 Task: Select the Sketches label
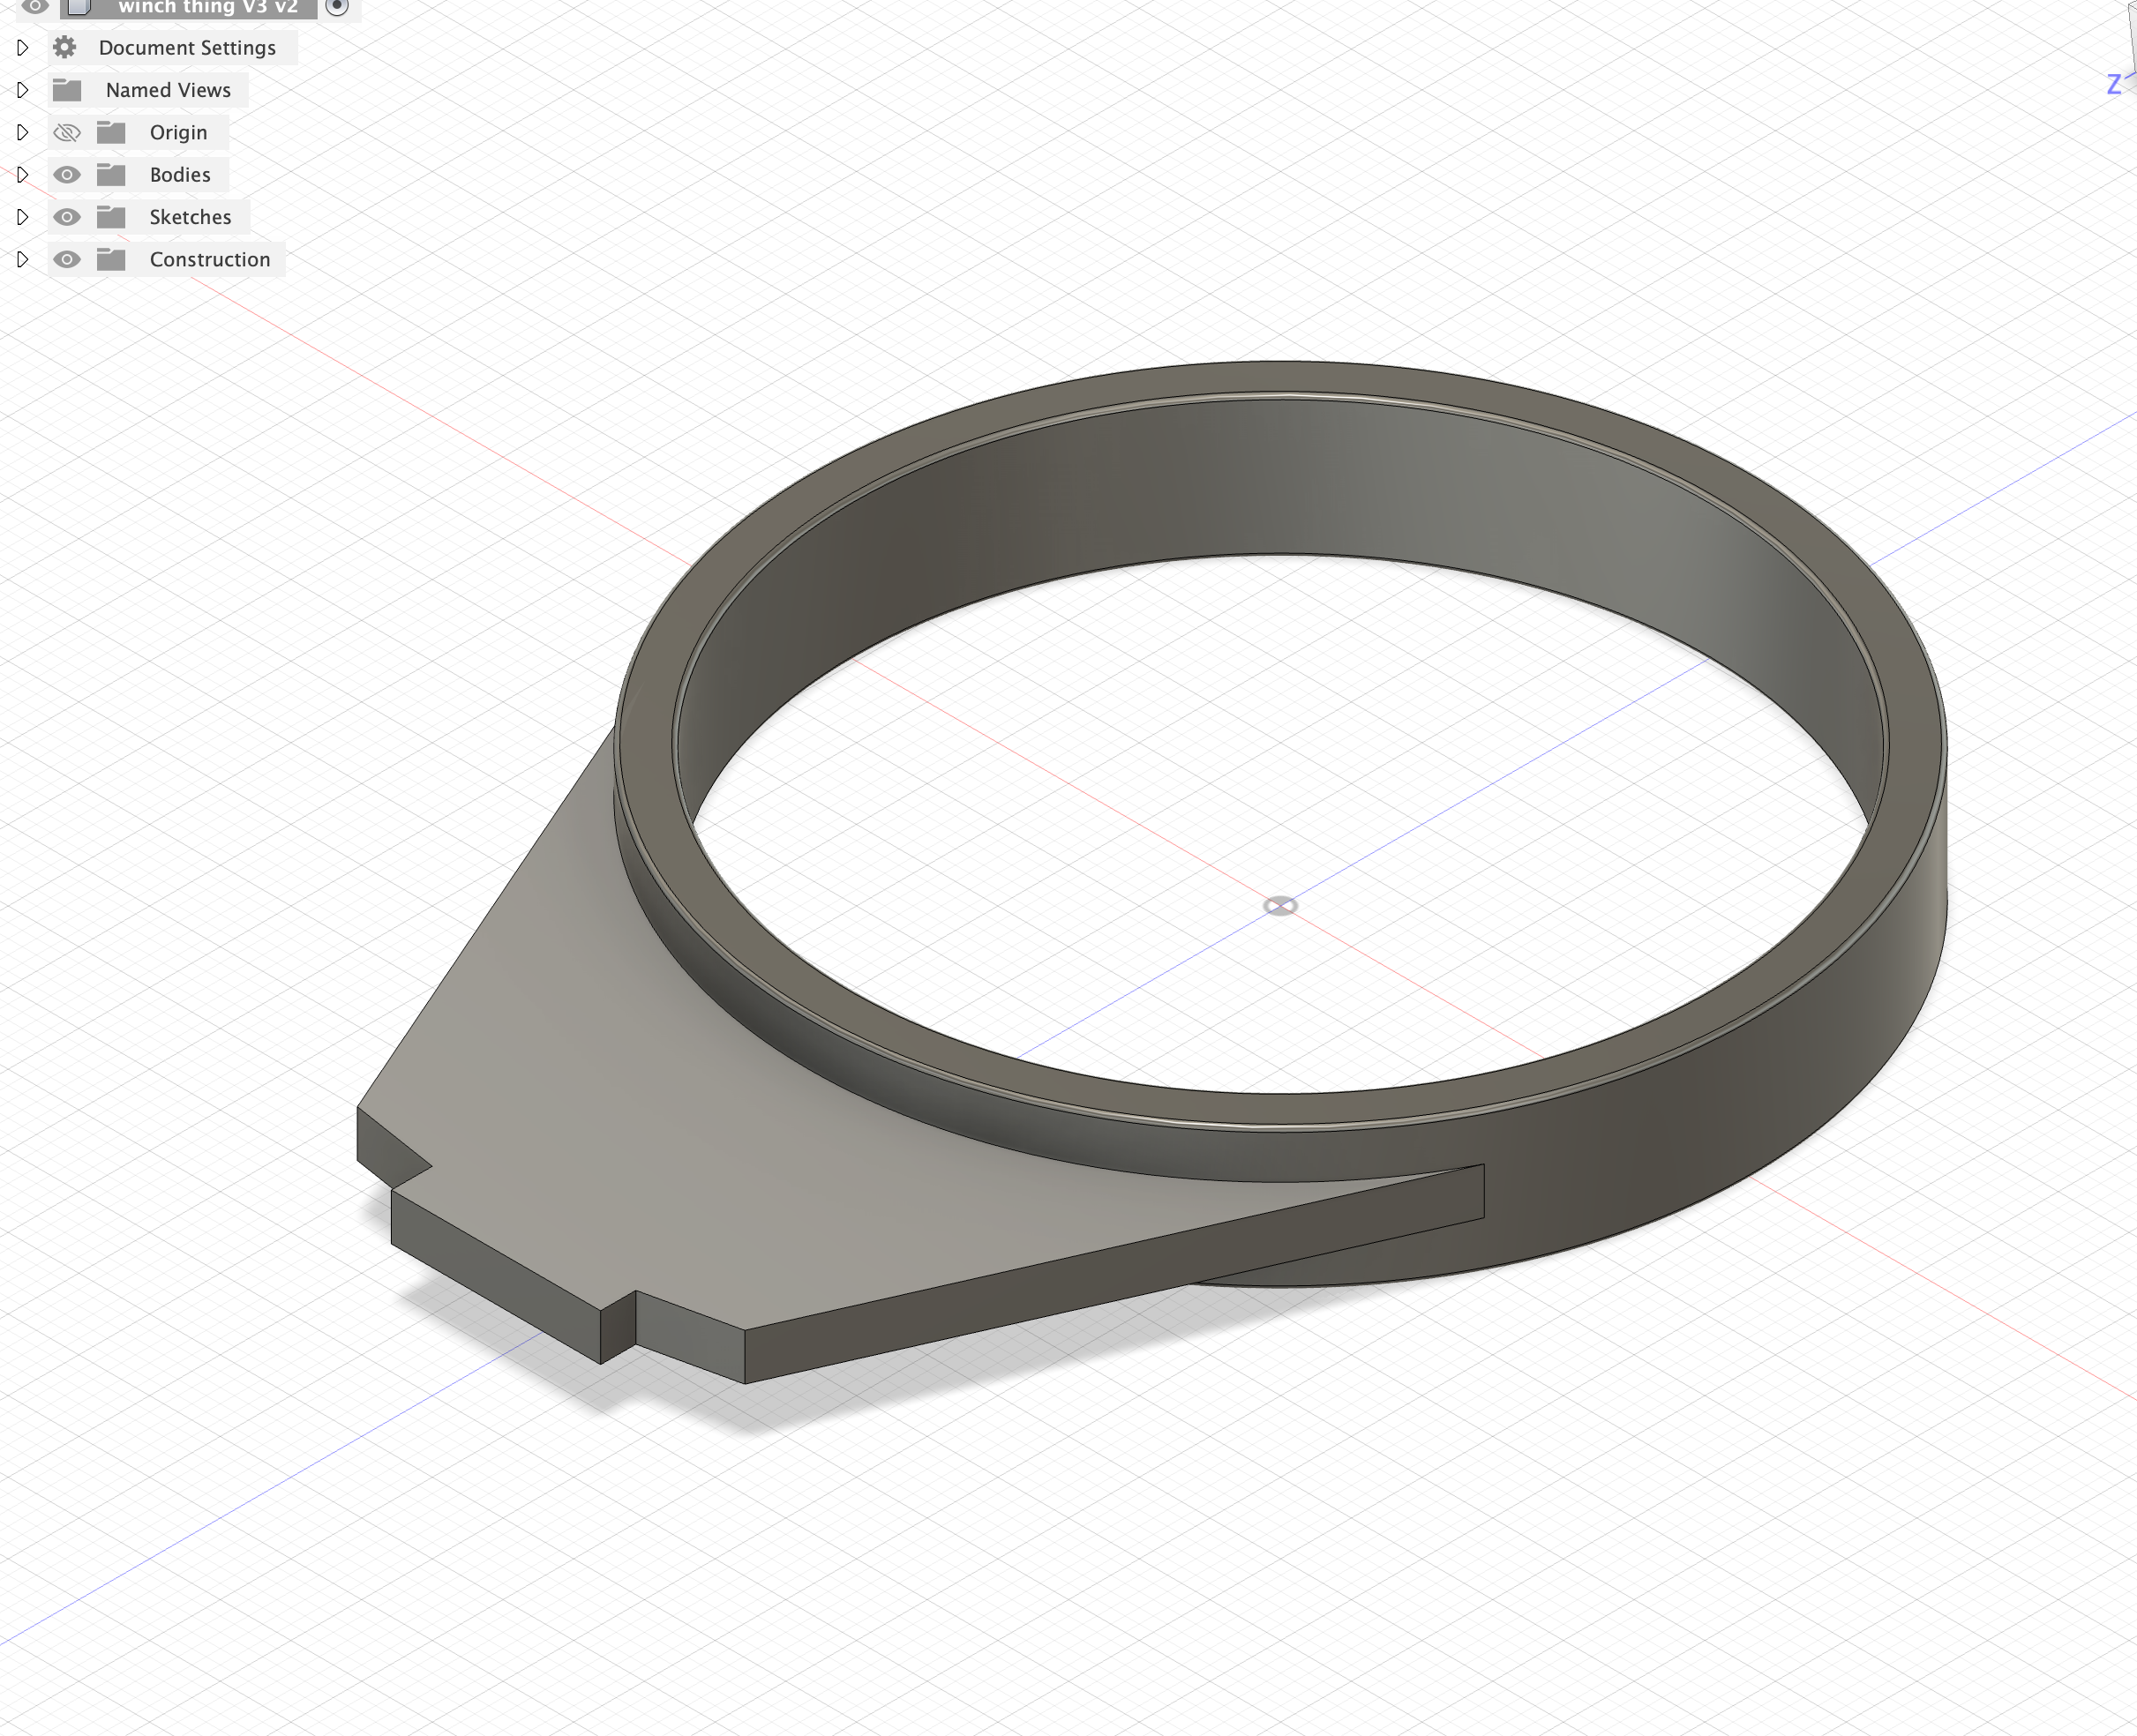(190, 217)
